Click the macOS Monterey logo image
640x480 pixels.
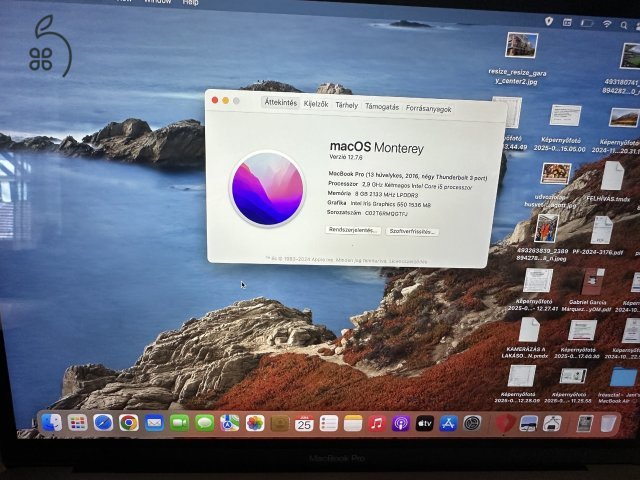[x=267, y=189]
